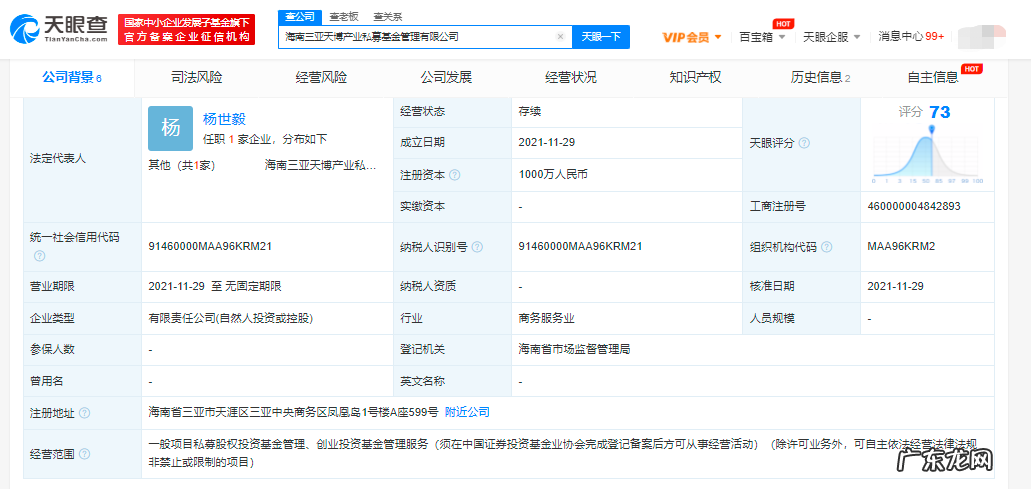
Task: Switch to the 查老板 search tab
Action: point(344,16)
